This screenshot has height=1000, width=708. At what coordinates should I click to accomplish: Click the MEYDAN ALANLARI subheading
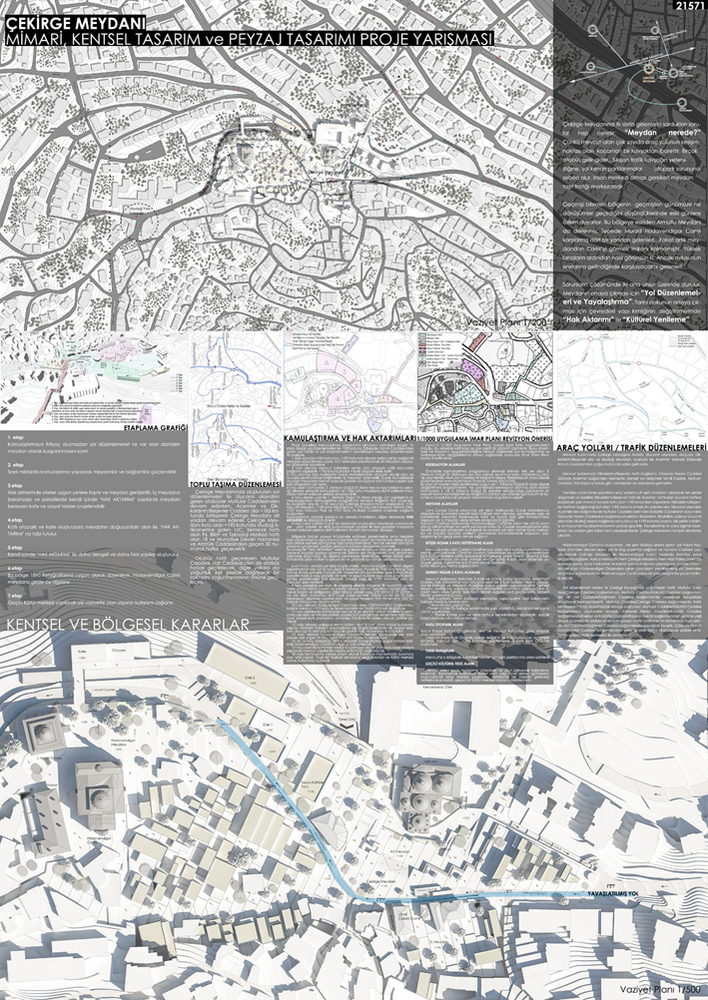click(442, 503)
